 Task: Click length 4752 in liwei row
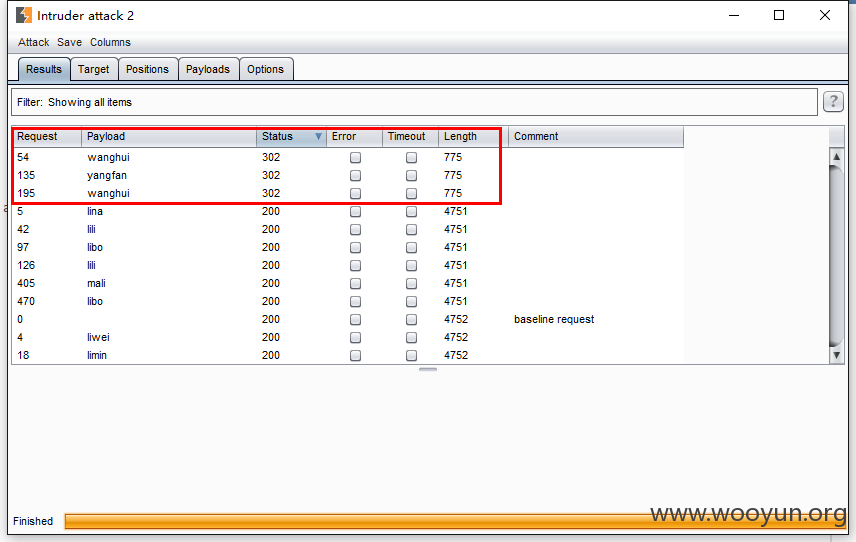click(x=456, y=337)
